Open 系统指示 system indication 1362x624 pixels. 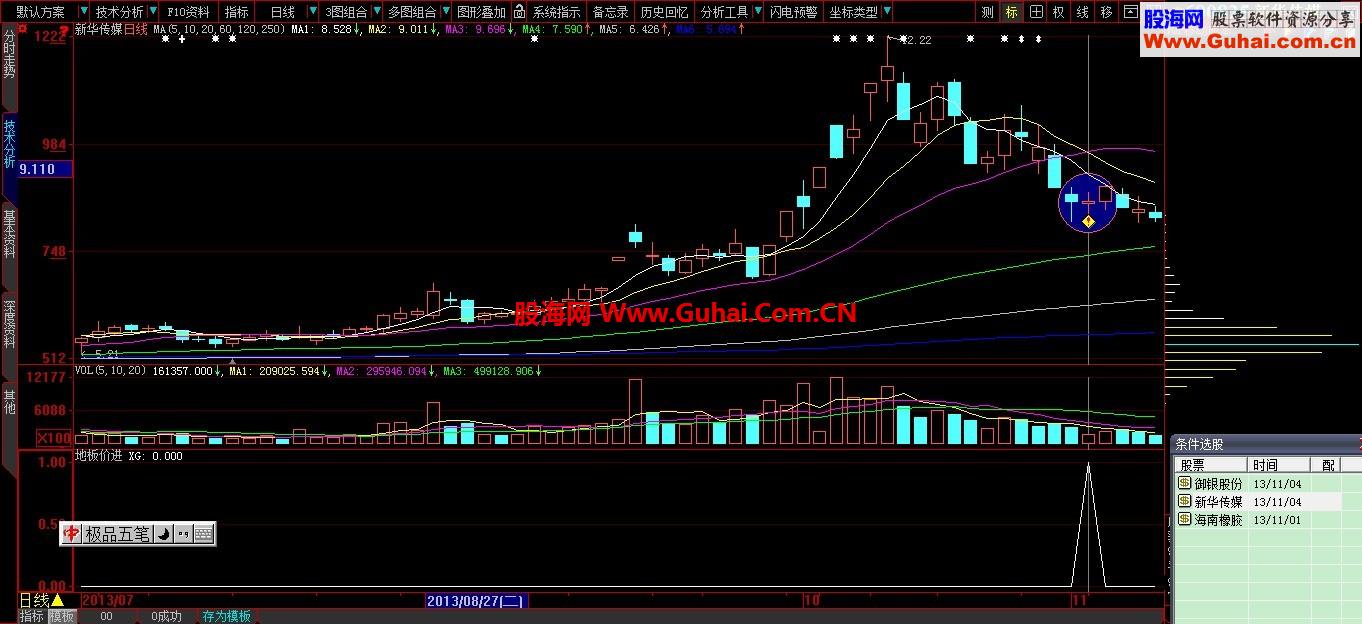click(556, 12)
